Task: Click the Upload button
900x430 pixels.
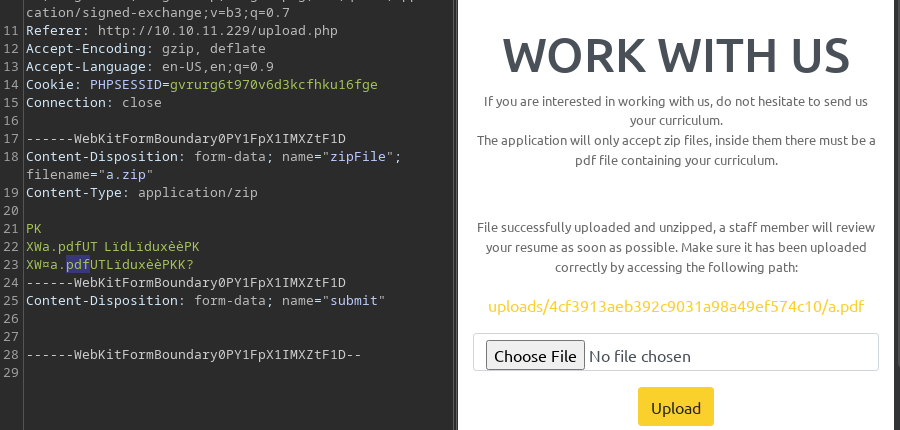Action: pyautogui.click(x=676, y=407)
